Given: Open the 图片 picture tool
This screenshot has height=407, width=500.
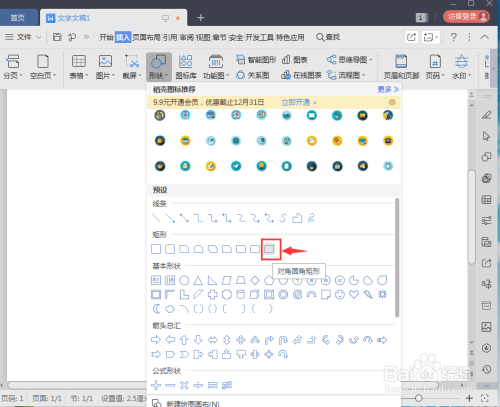Looking at the screenshot, I should [105, 67].
